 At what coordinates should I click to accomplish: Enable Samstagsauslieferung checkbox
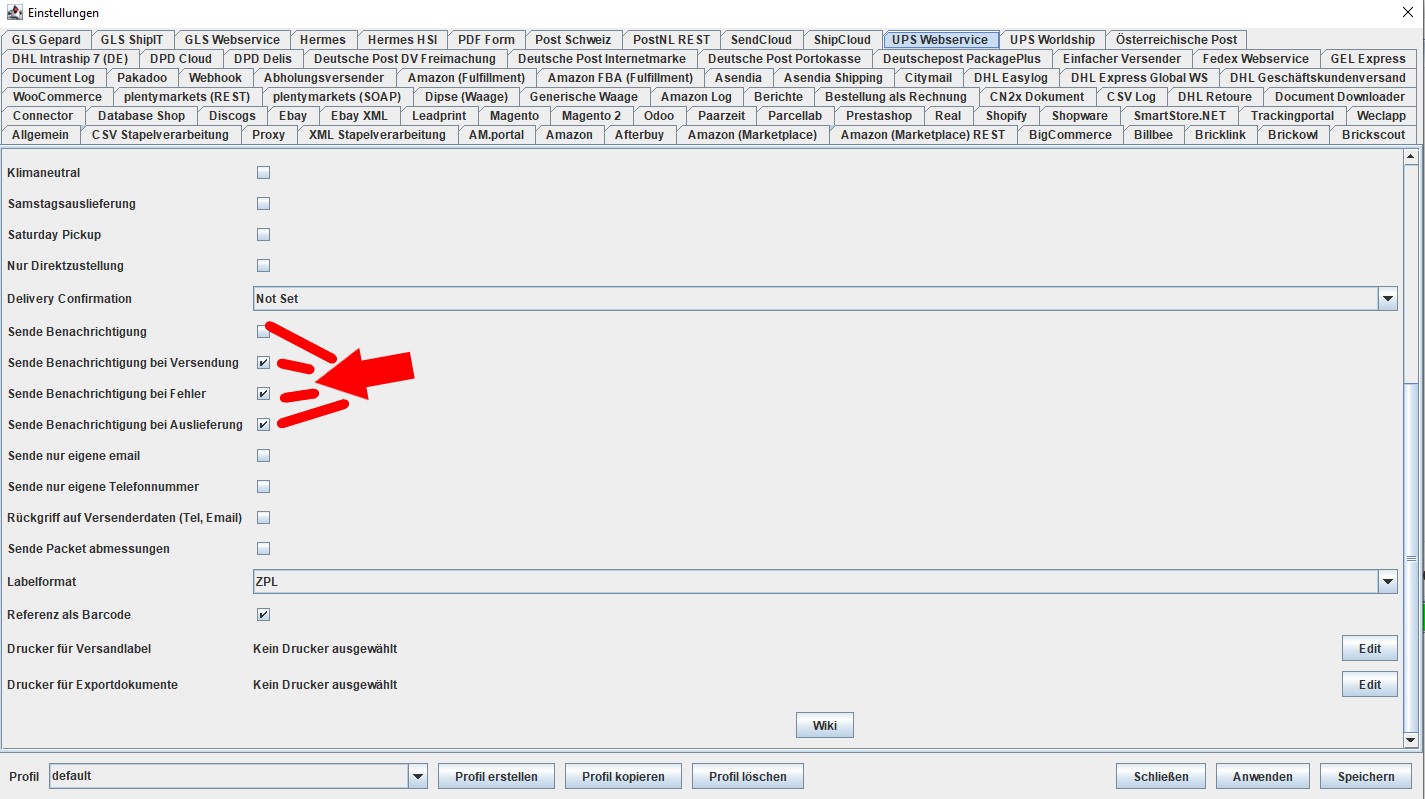[264, 204]
